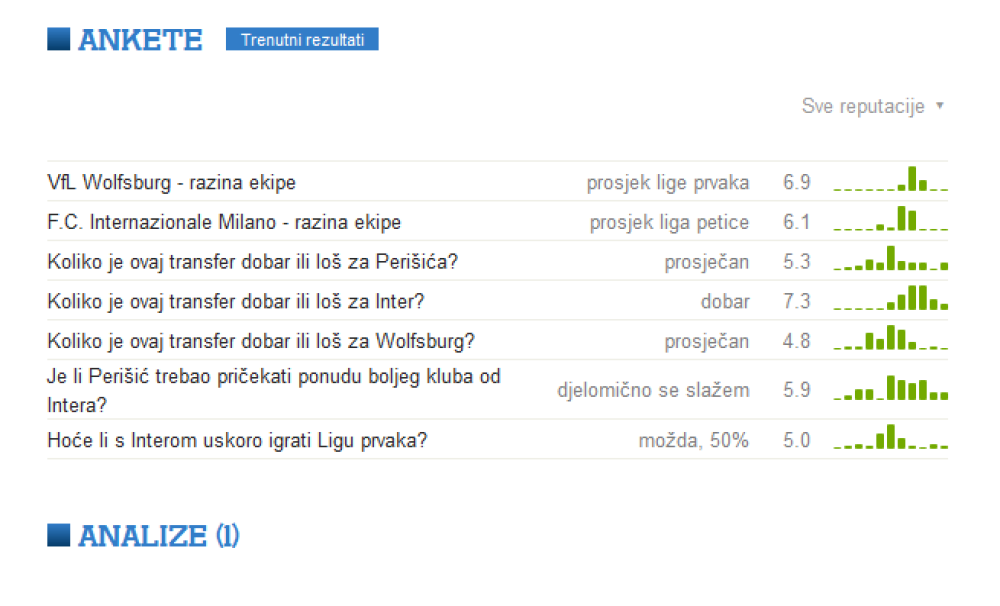Click the Trenutni rezultati button
1000x606 pixels.
coord(302,40)
